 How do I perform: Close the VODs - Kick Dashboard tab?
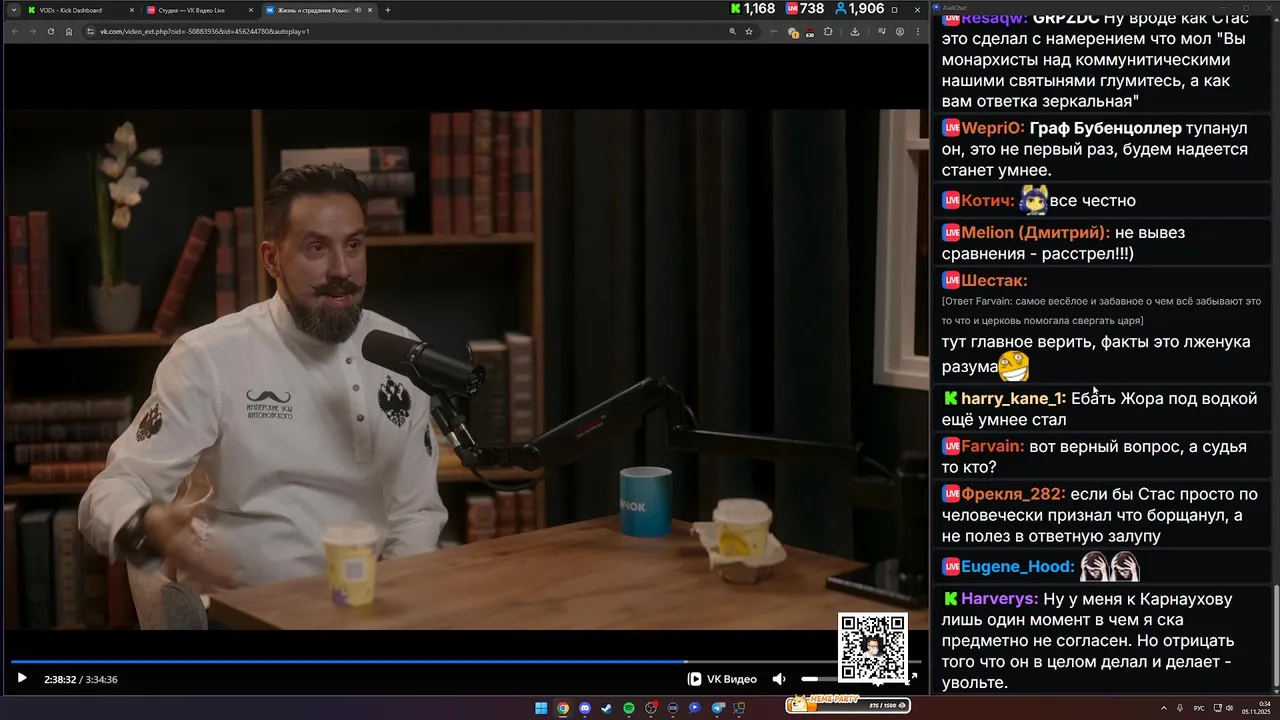coord(132,10)
